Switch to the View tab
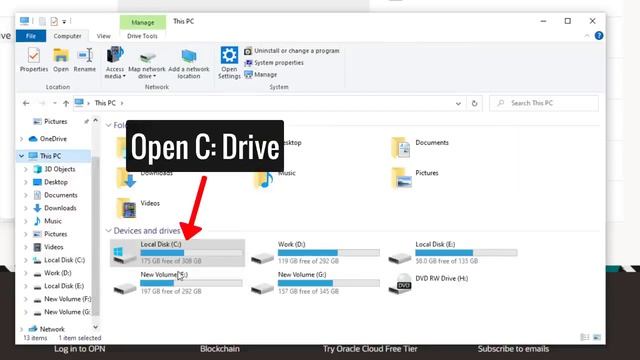The height and width of the screenshot is (360, 640). coord(103,36)
